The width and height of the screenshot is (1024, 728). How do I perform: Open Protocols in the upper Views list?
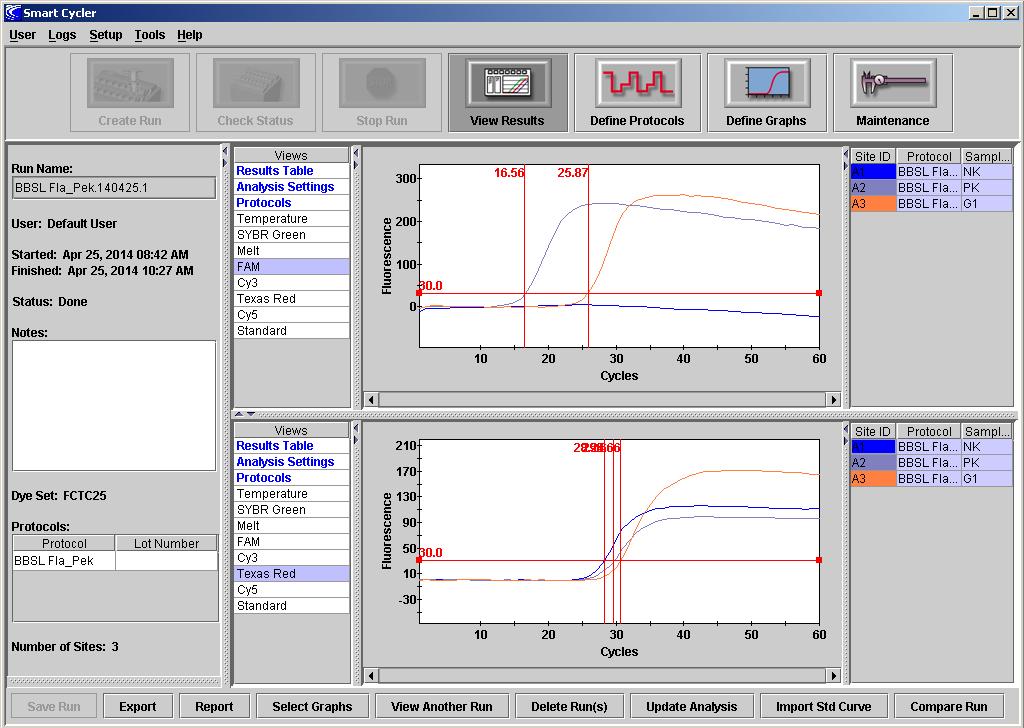tap(291, 203)
